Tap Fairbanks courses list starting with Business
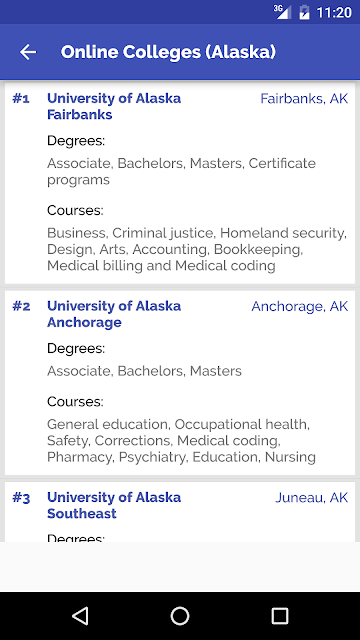Viewport: 360px width, 640px height. pyautogui.click(x=197, y=249)
